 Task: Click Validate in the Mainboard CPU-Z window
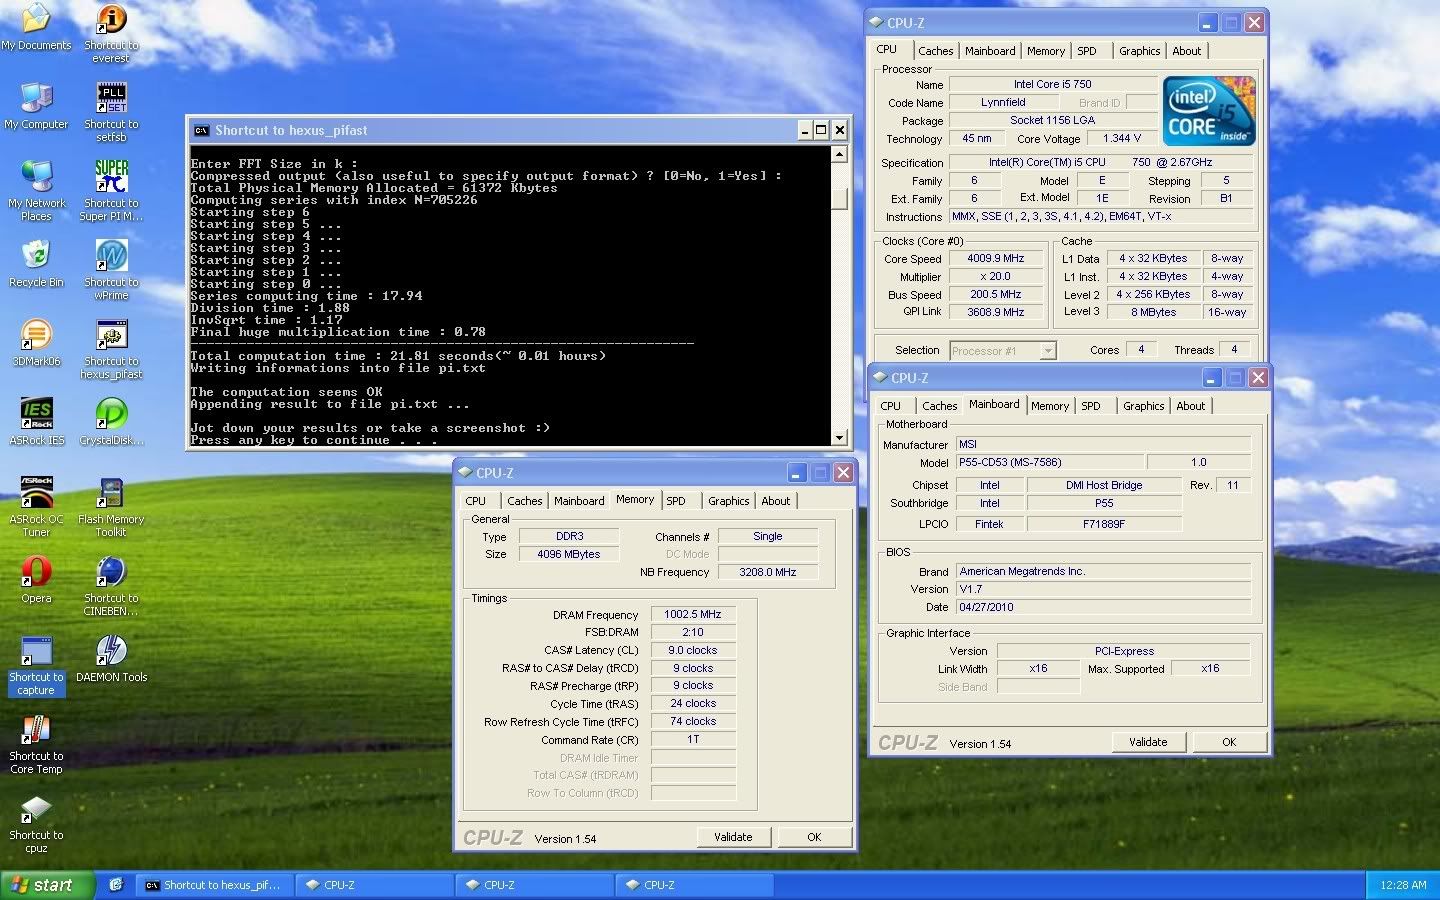(1148, 742)
